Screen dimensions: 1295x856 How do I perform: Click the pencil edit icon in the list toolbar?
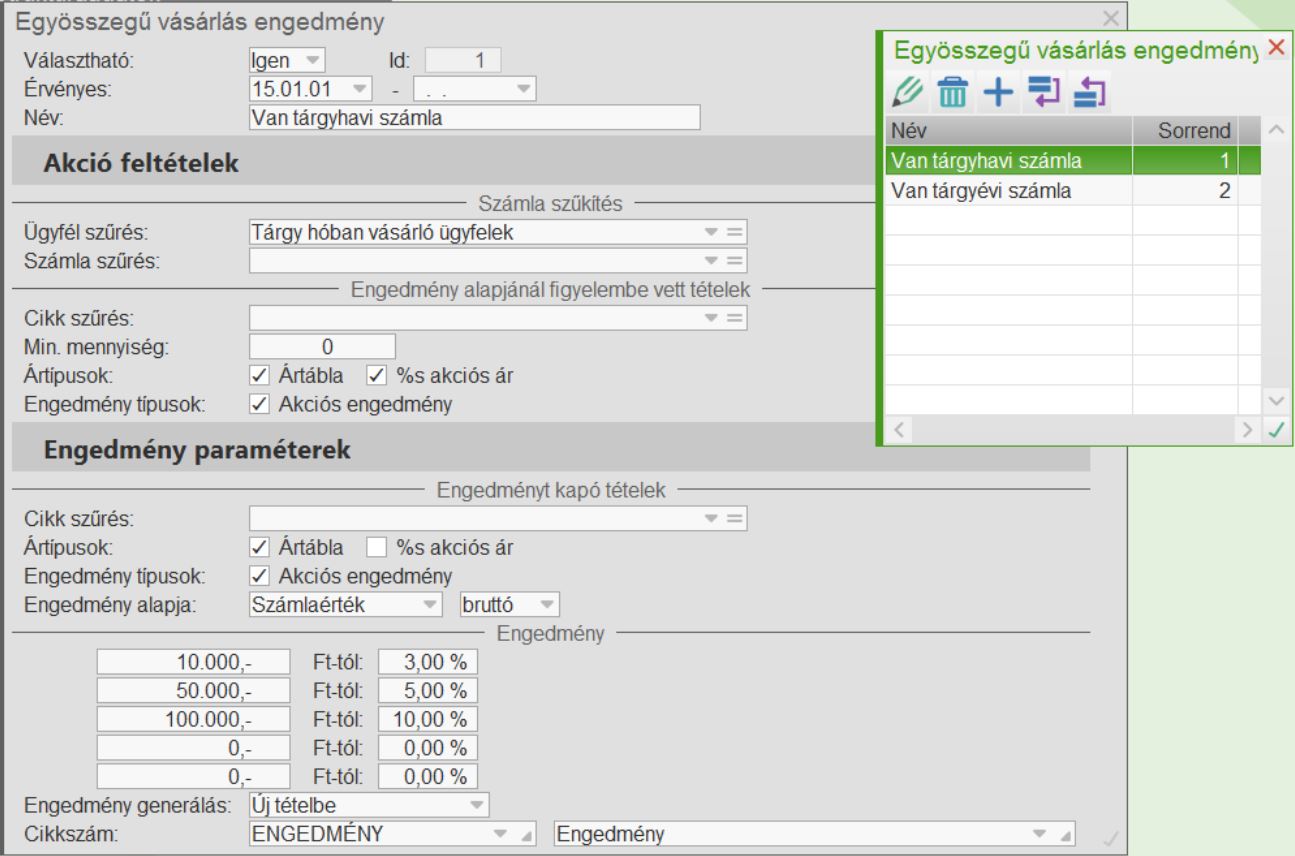tap(909, 93)
